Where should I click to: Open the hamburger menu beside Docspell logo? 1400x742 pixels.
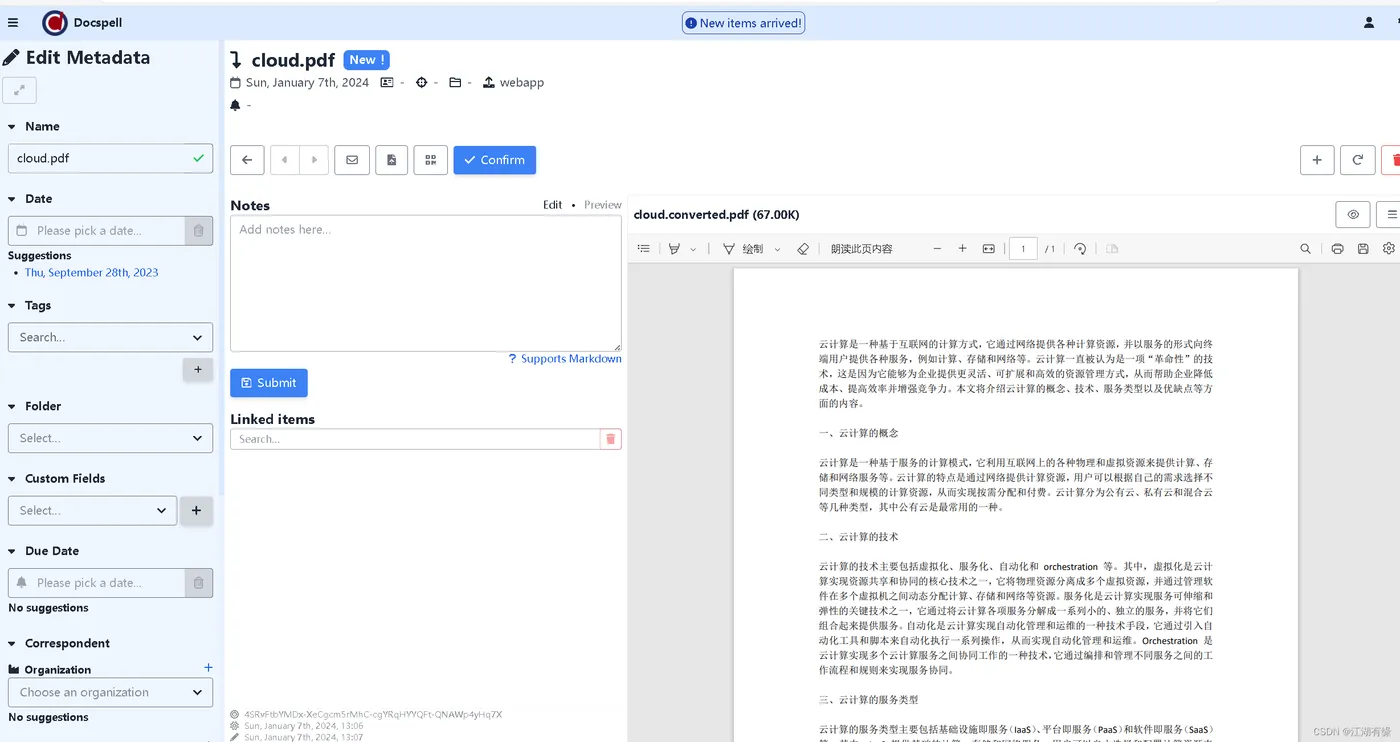[13, 22]
